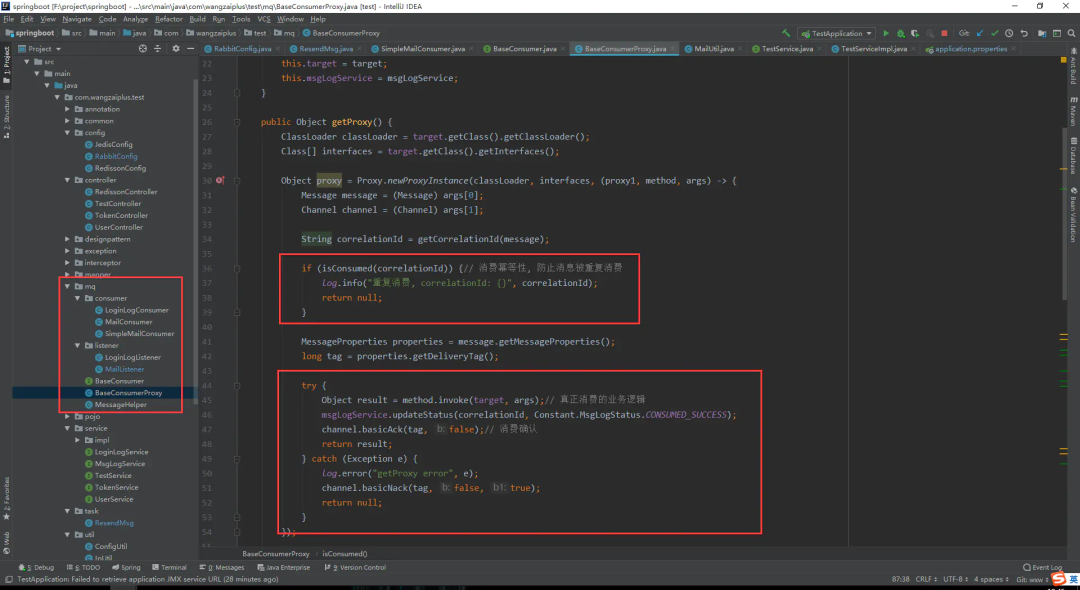The width and height of the screenshot is (1080, 590).
Task: Open the TestApplication run configuration dropdown
Action: click(x=836, y=33)
